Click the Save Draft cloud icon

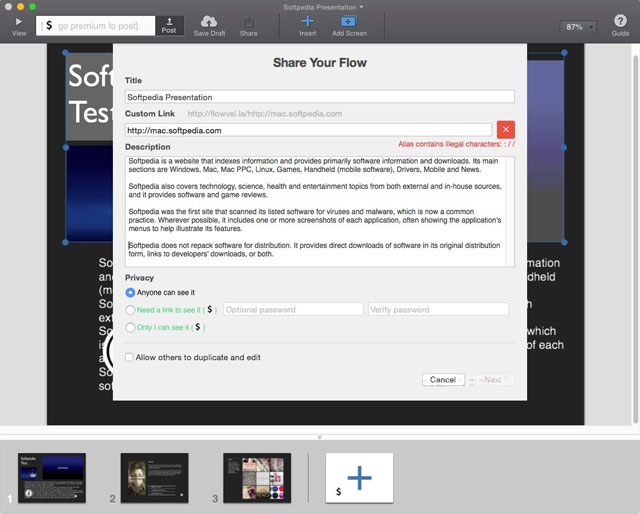click(209, 21)
